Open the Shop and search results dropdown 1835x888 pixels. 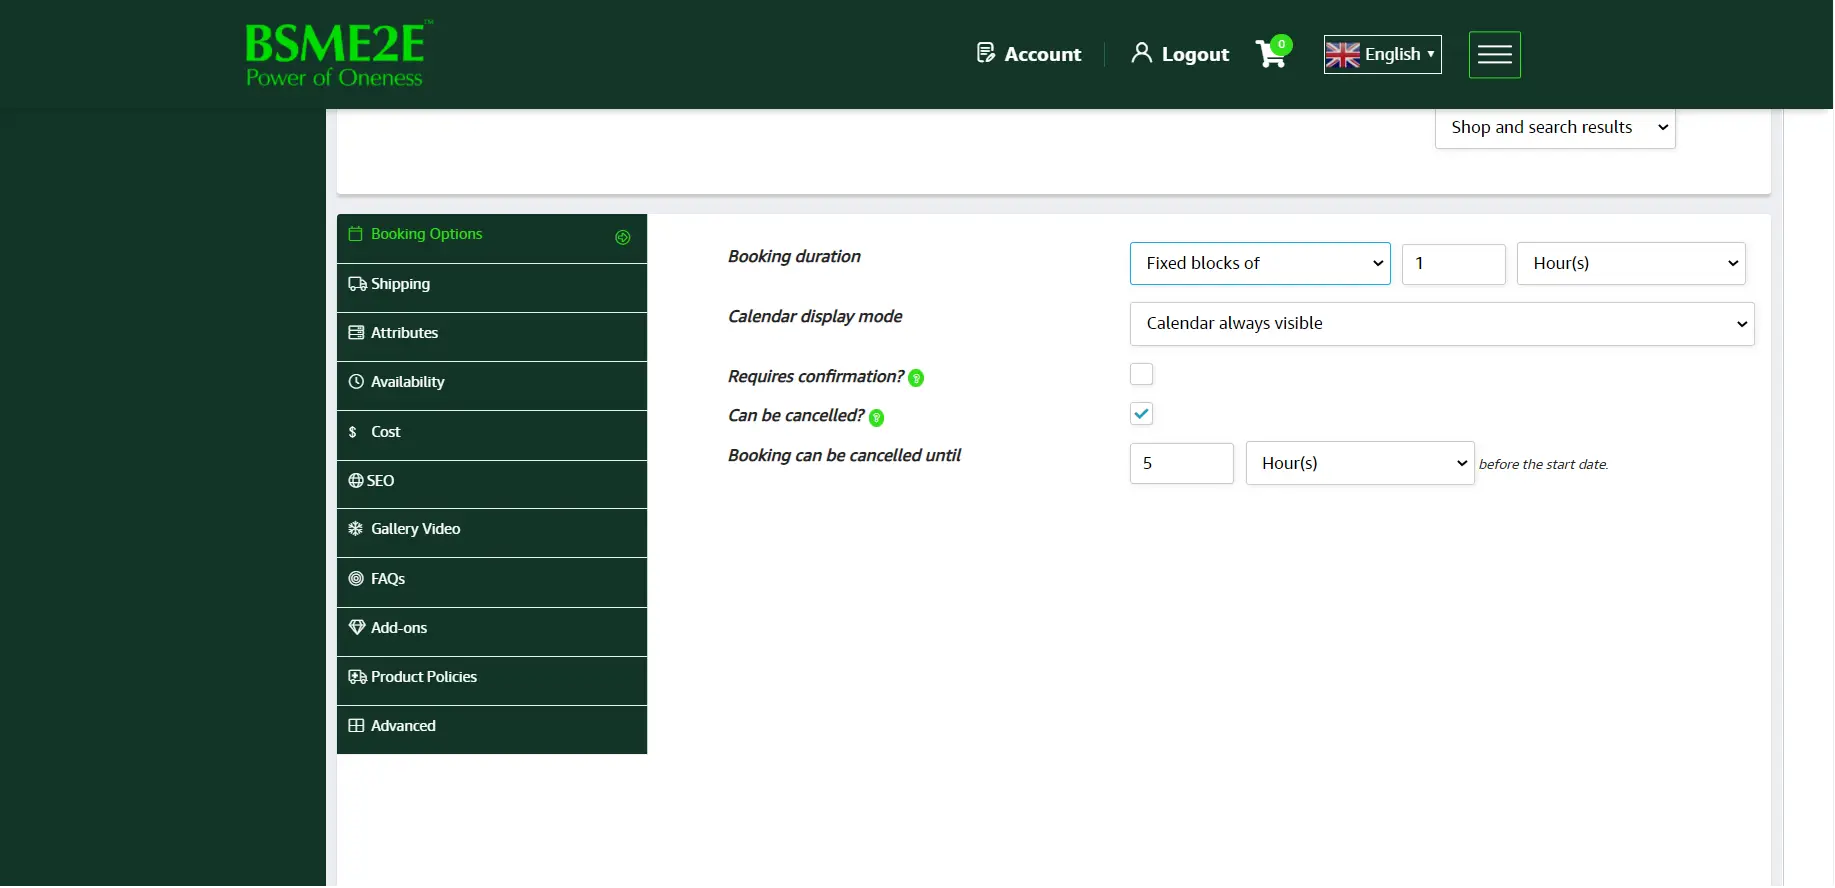coord(1555,128)
